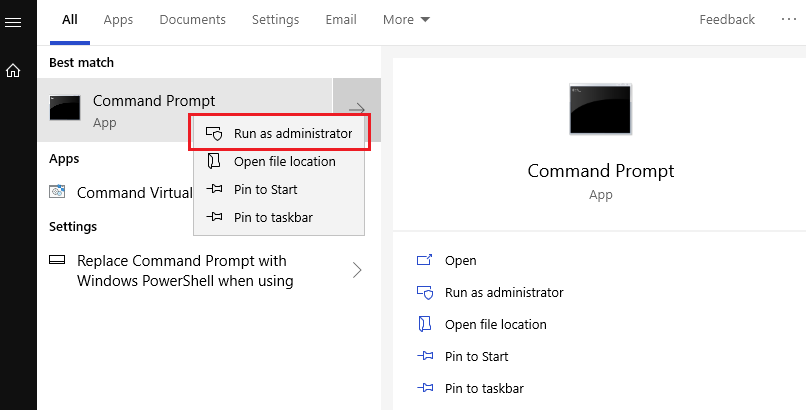Click the Feedback link
The width and height of the screenshot is (806, 410).
[x=727, y=20]
